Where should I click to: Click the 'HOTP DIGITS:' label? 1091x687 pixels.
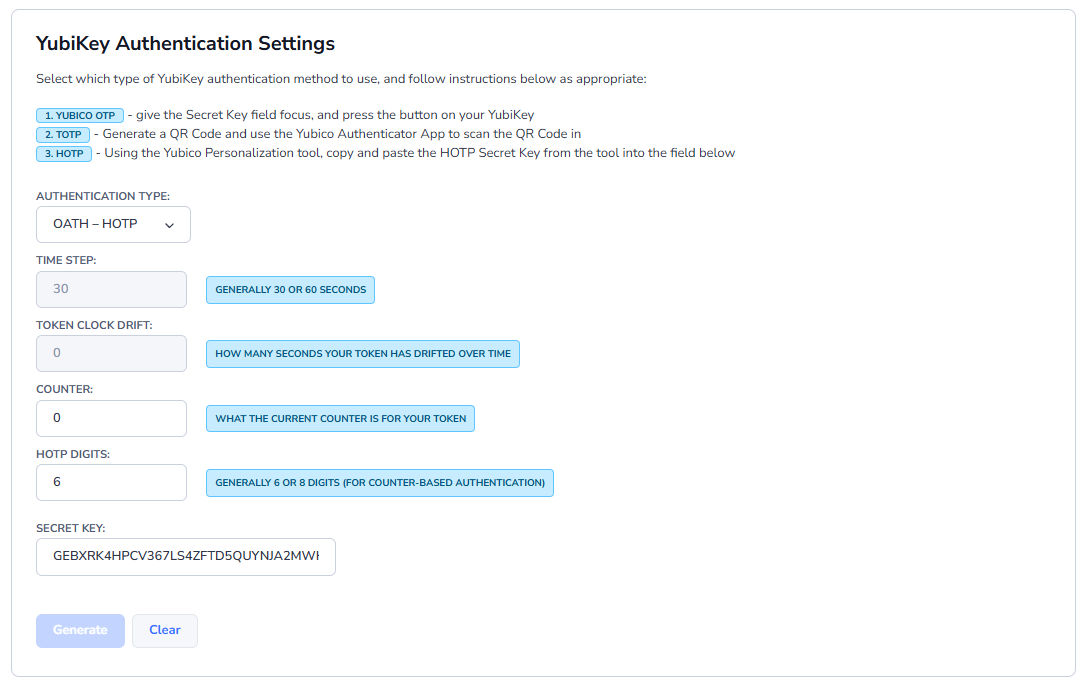pyautogui.click(x=73, y=455)
